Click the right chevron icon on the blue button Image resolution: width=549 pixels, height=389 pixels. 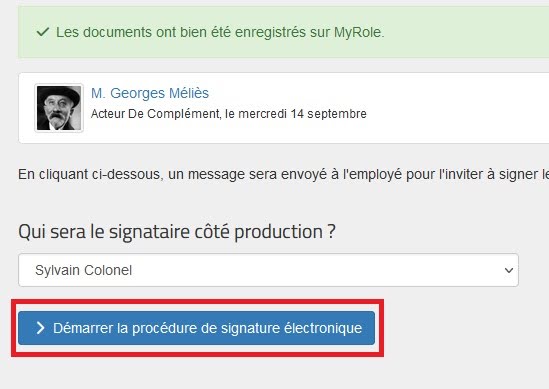click(x=41, y=328)
